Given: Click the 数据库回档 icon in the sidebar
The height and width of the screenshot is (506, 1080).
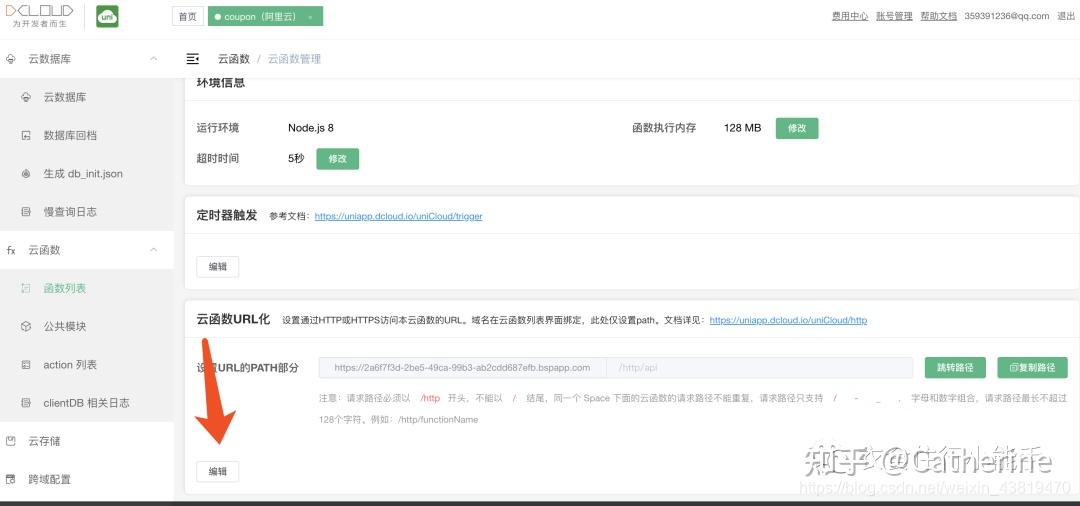Looking at the screenshot, I should click(x=26, y=136).
